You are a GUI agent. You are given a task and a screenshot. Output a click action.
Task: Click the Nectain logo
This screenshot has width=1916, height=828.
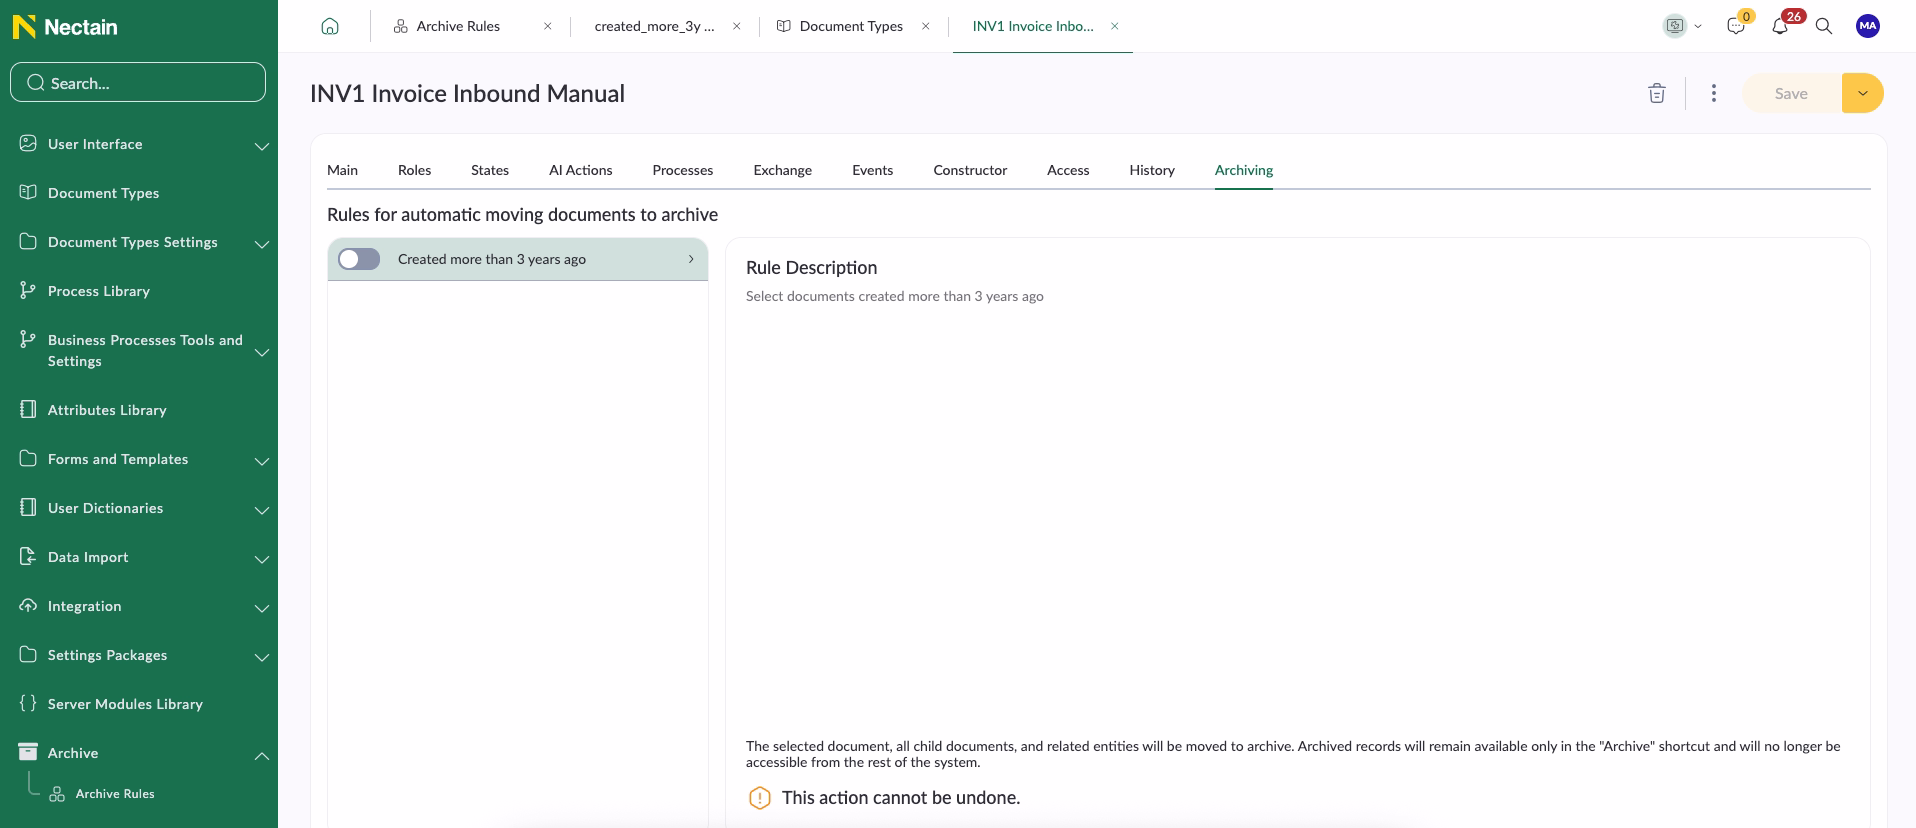tap(65, 27)
